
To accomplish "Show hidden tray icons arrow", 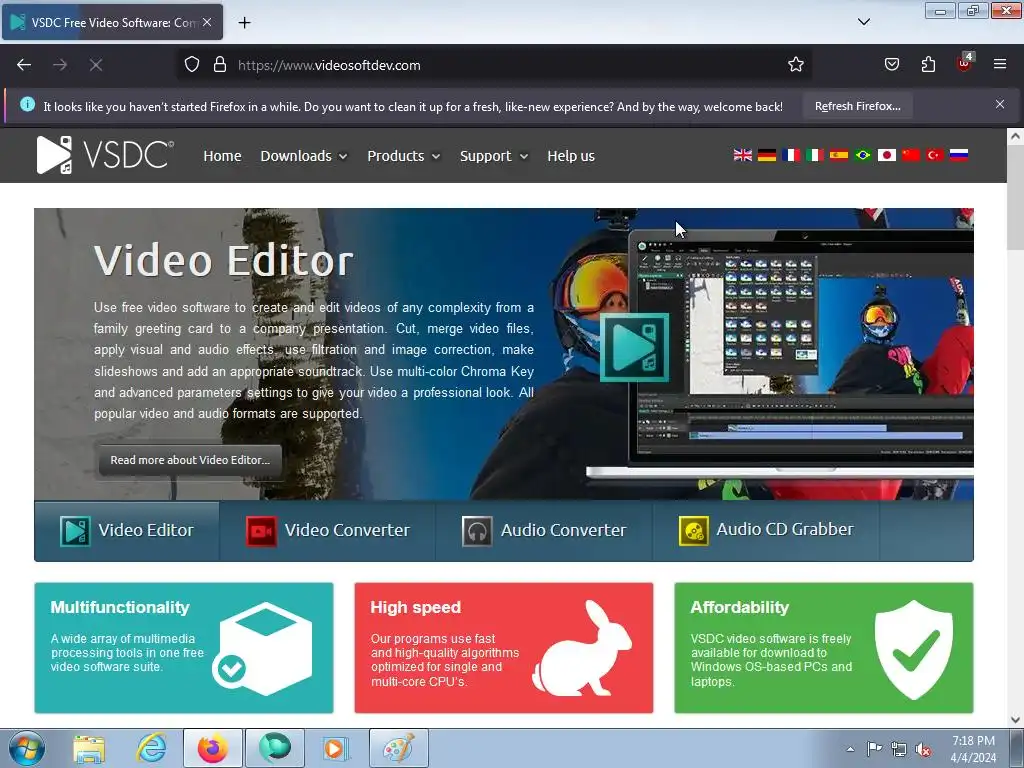I will click(850, 749).
